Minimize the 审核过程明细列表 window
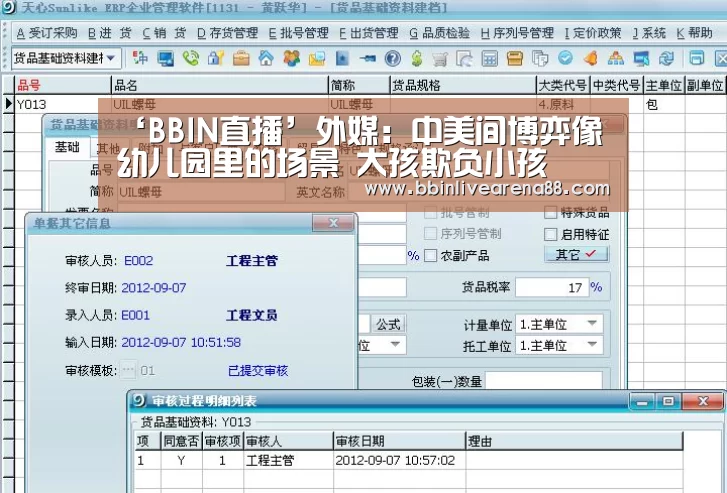 pos(642,401)
